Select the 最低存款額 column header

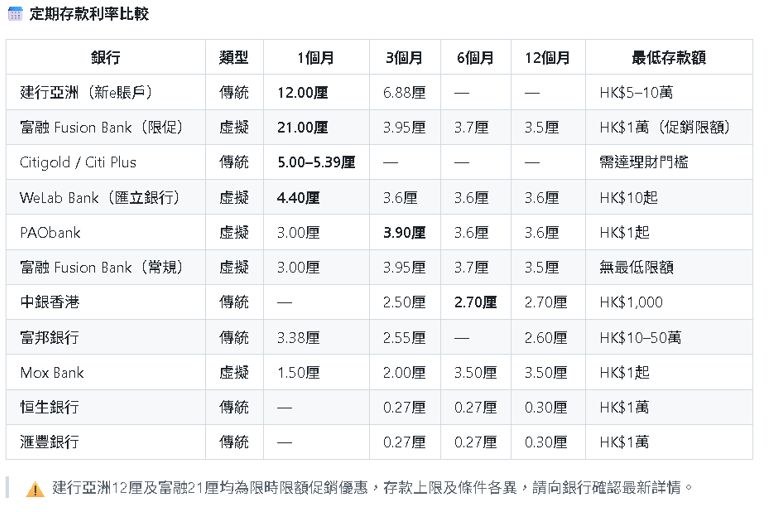(x=669, y=58)
